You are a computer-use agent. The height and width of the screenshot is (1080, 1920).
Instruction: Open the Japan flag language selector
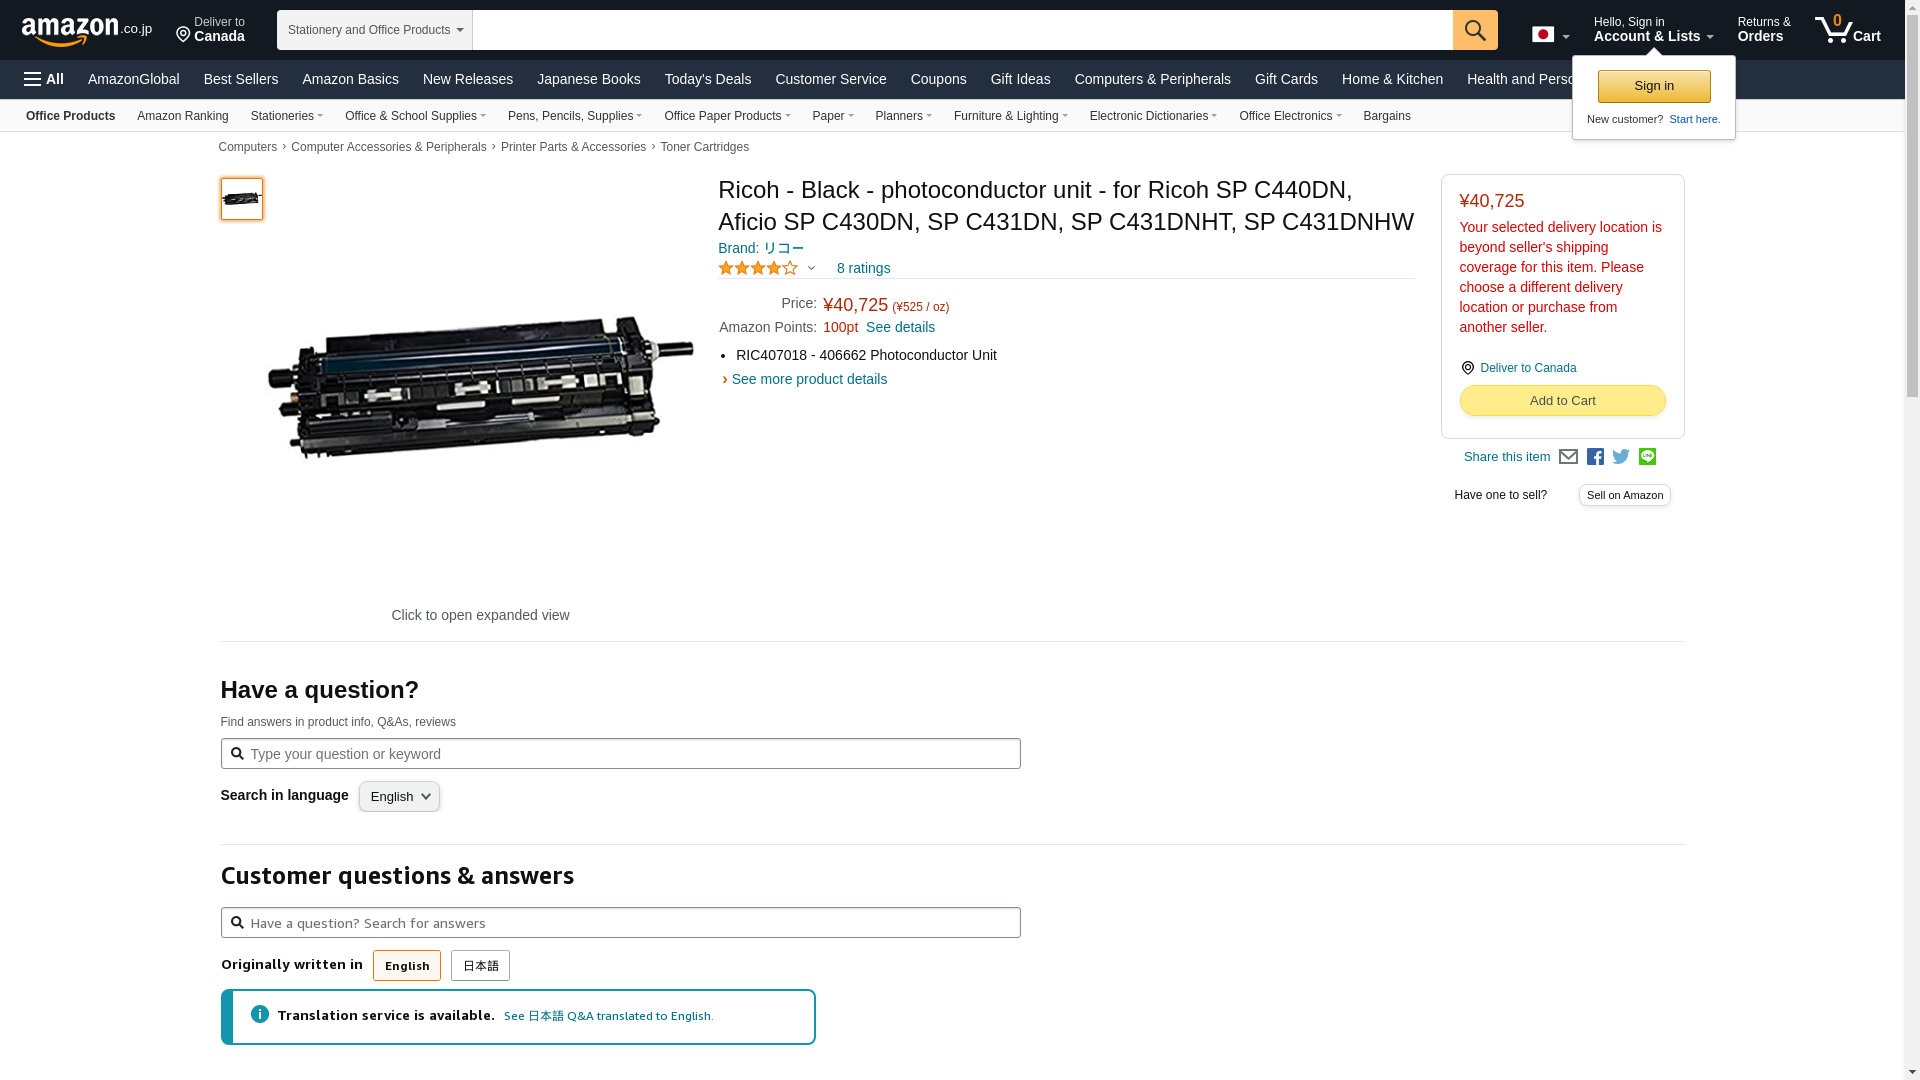[1550, 35]
